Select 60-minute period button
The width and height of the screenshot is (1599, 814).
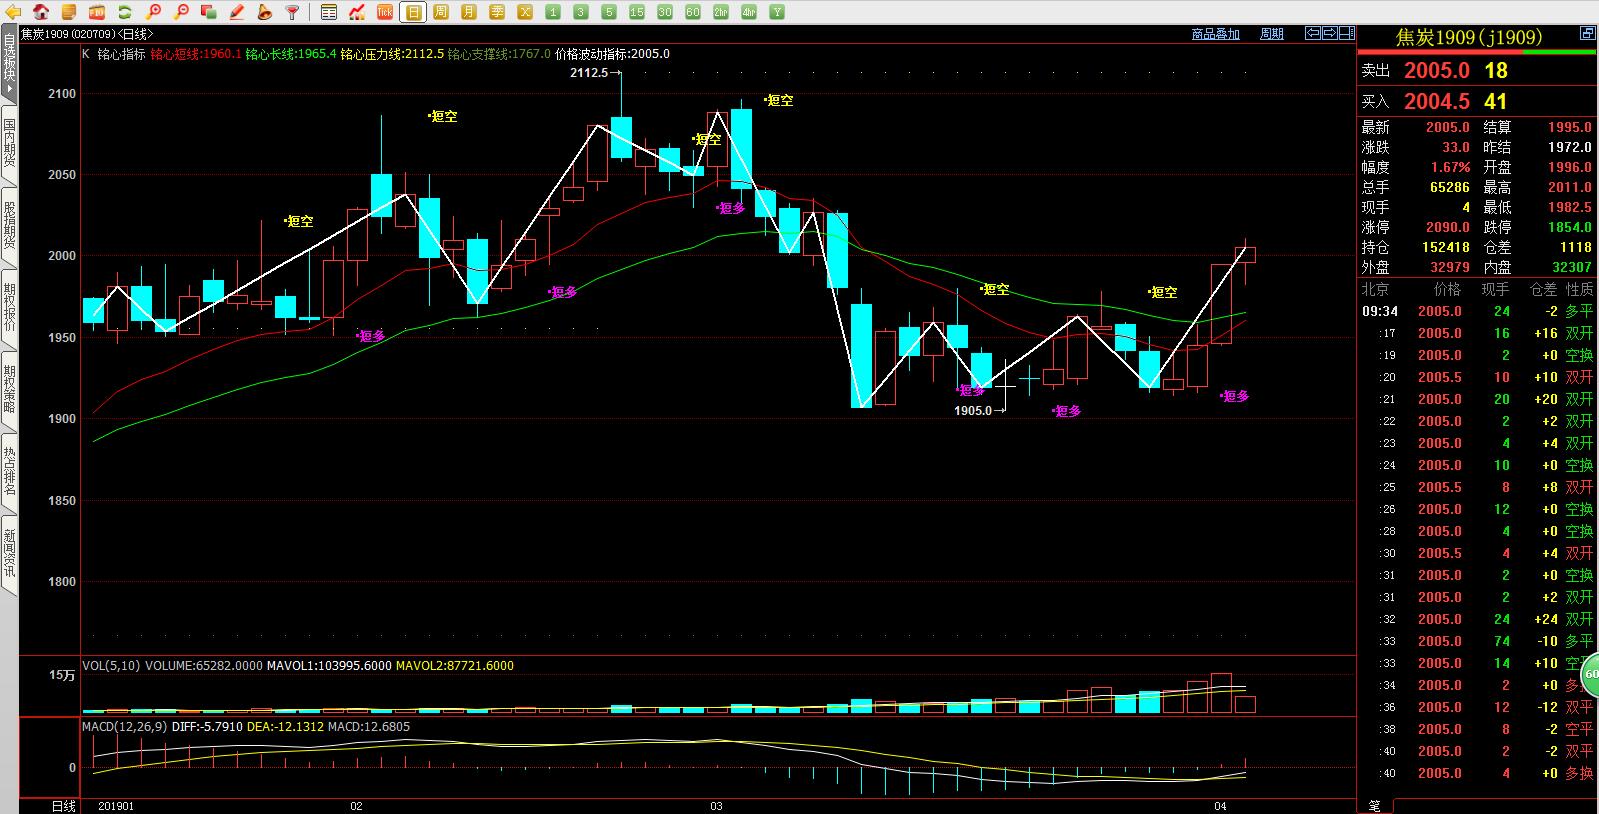coord(693,12)
